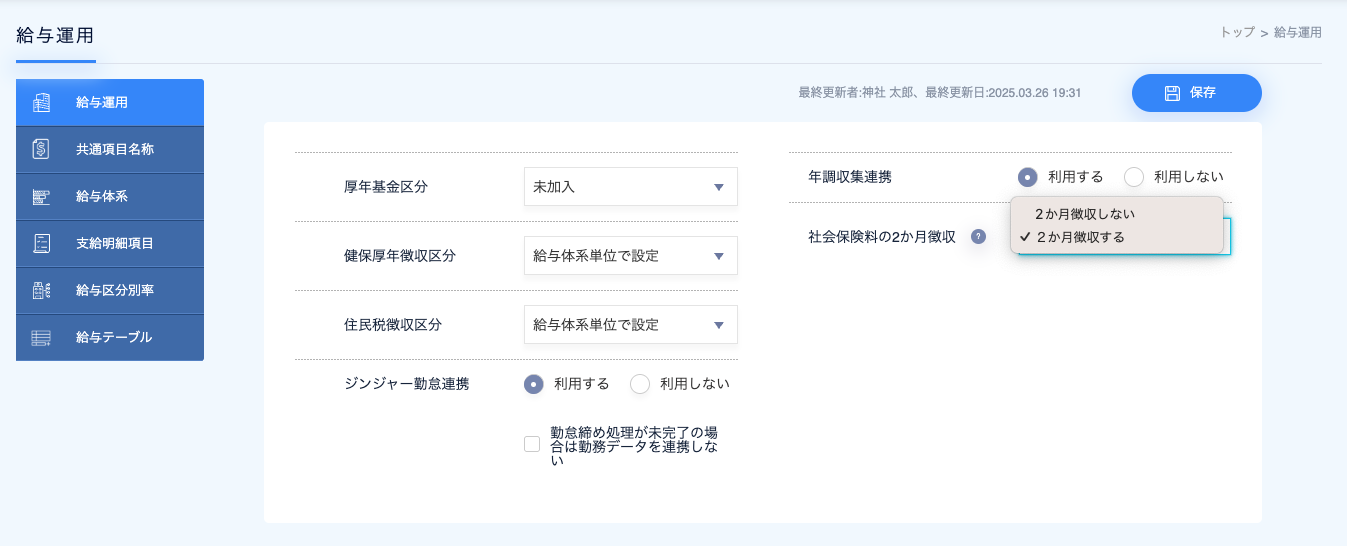
Task: Click the 共通項目名称 sidebar icon
Action: [41, 149]
